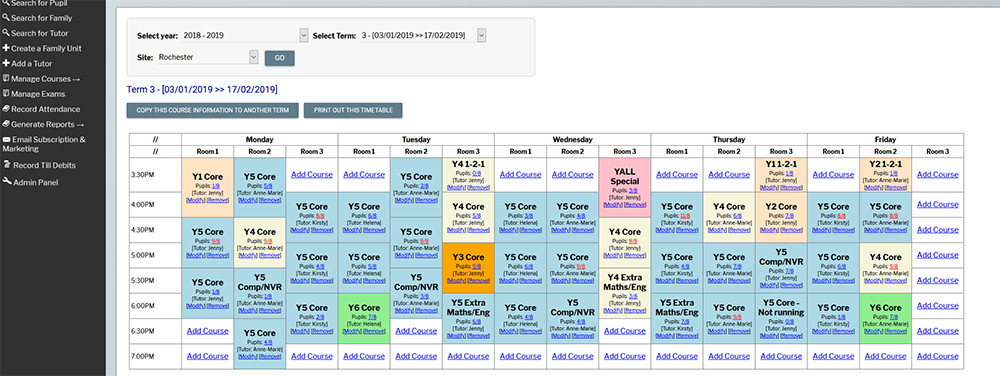The height and width of the screenshot is (376, 1000).
Task: Click the Record Till Debits icon
Action: (x=7, y=165)
